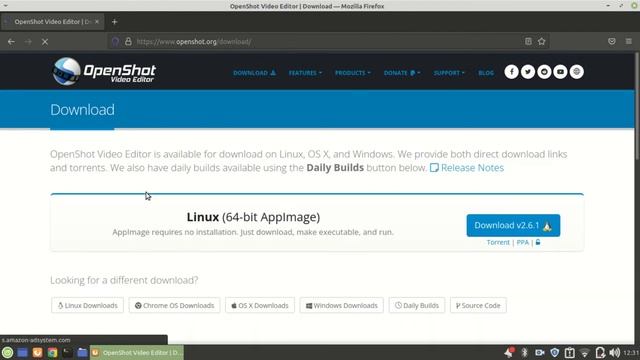This screenshot has width=640, height=360.
Task: Show Linux Downloads options
Action: tap(87, 305)
